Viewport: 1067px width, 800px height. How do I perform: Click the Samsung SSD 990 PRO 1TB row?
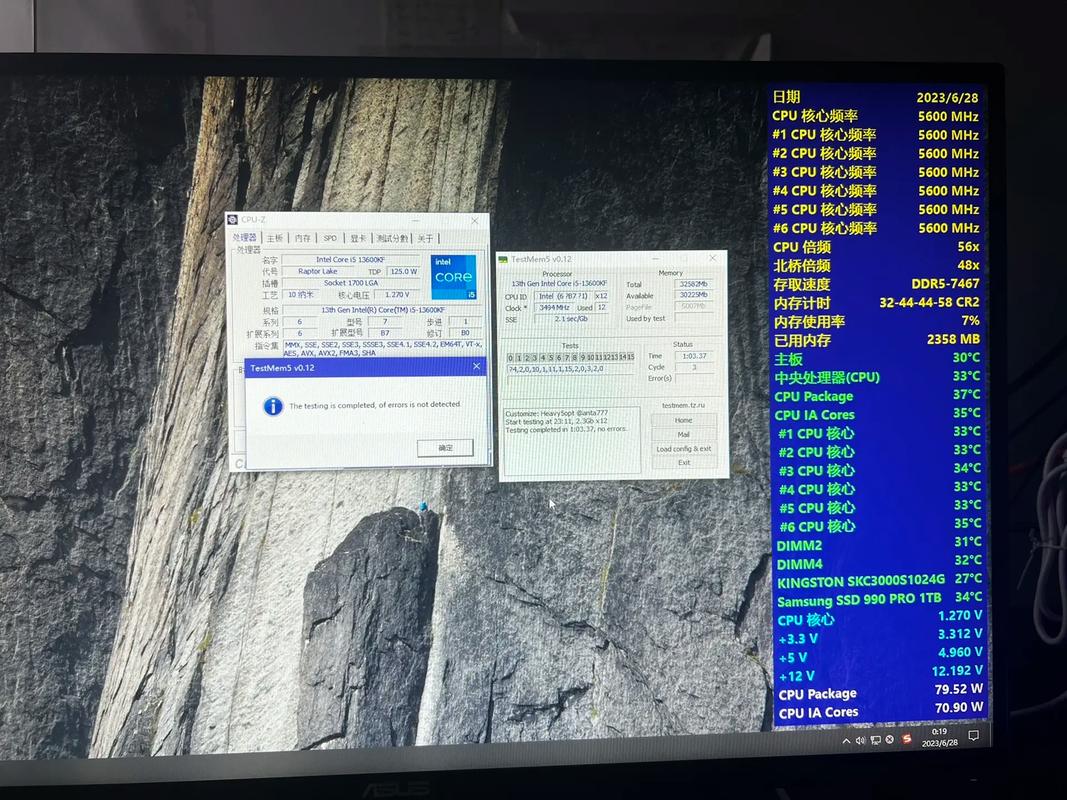[x=879, y=599]
